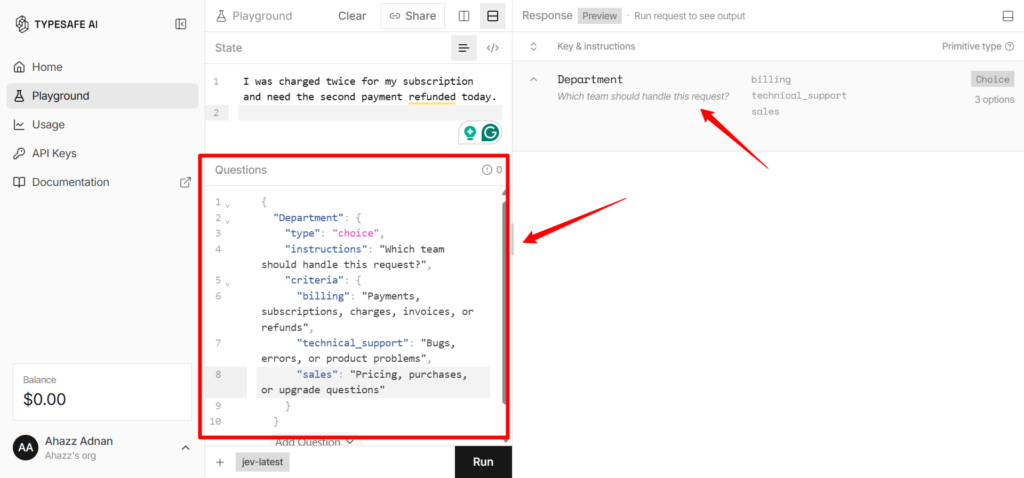Open the Home page

pos(103,67)
